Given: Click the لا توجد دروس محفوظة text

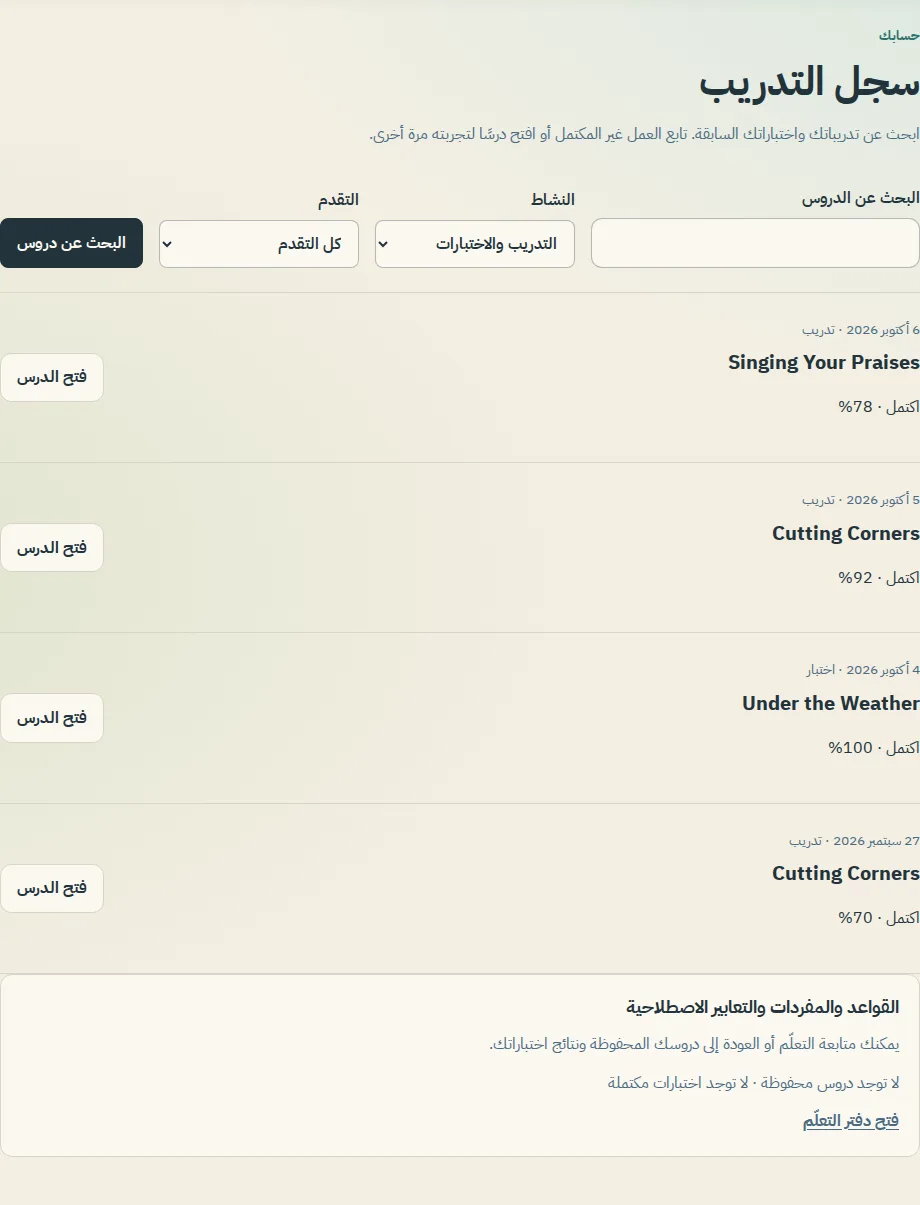Looking at the screenshot, I should point(831,1082).
